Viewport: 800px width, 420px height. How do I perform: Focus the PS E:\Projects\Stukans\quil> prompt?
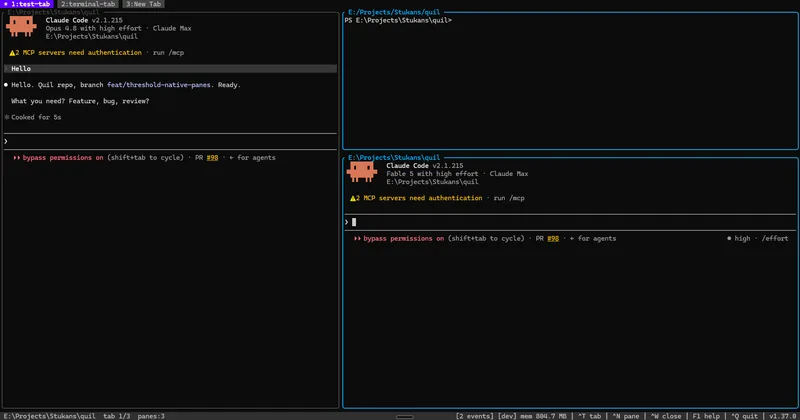398,20
